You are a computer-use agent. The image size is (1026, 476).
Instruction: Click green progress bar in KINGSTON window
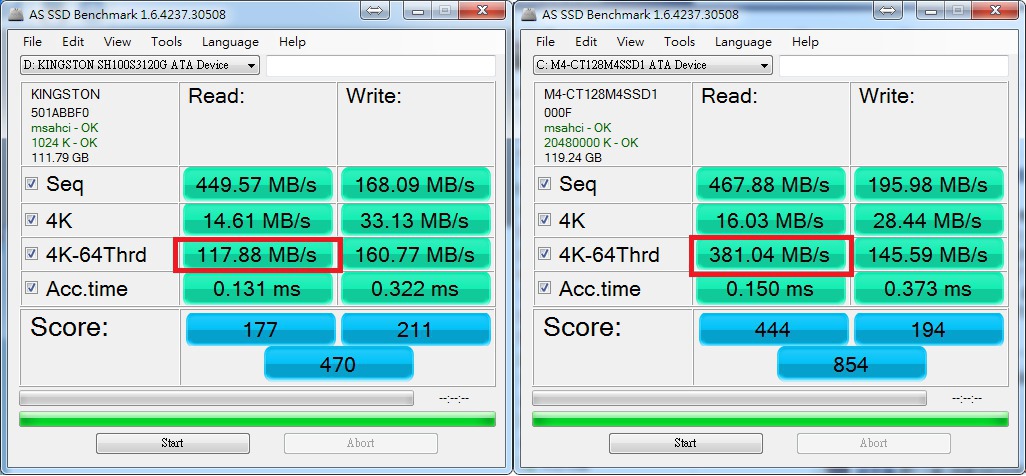(x=257, y=419)
